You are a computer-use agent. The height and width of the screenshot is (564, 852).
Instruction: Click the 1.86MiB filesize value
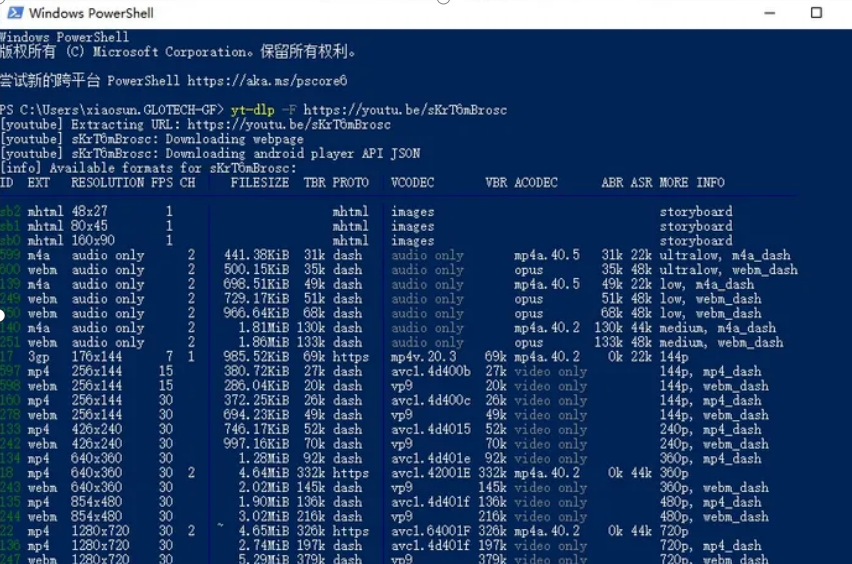point(264,342)
